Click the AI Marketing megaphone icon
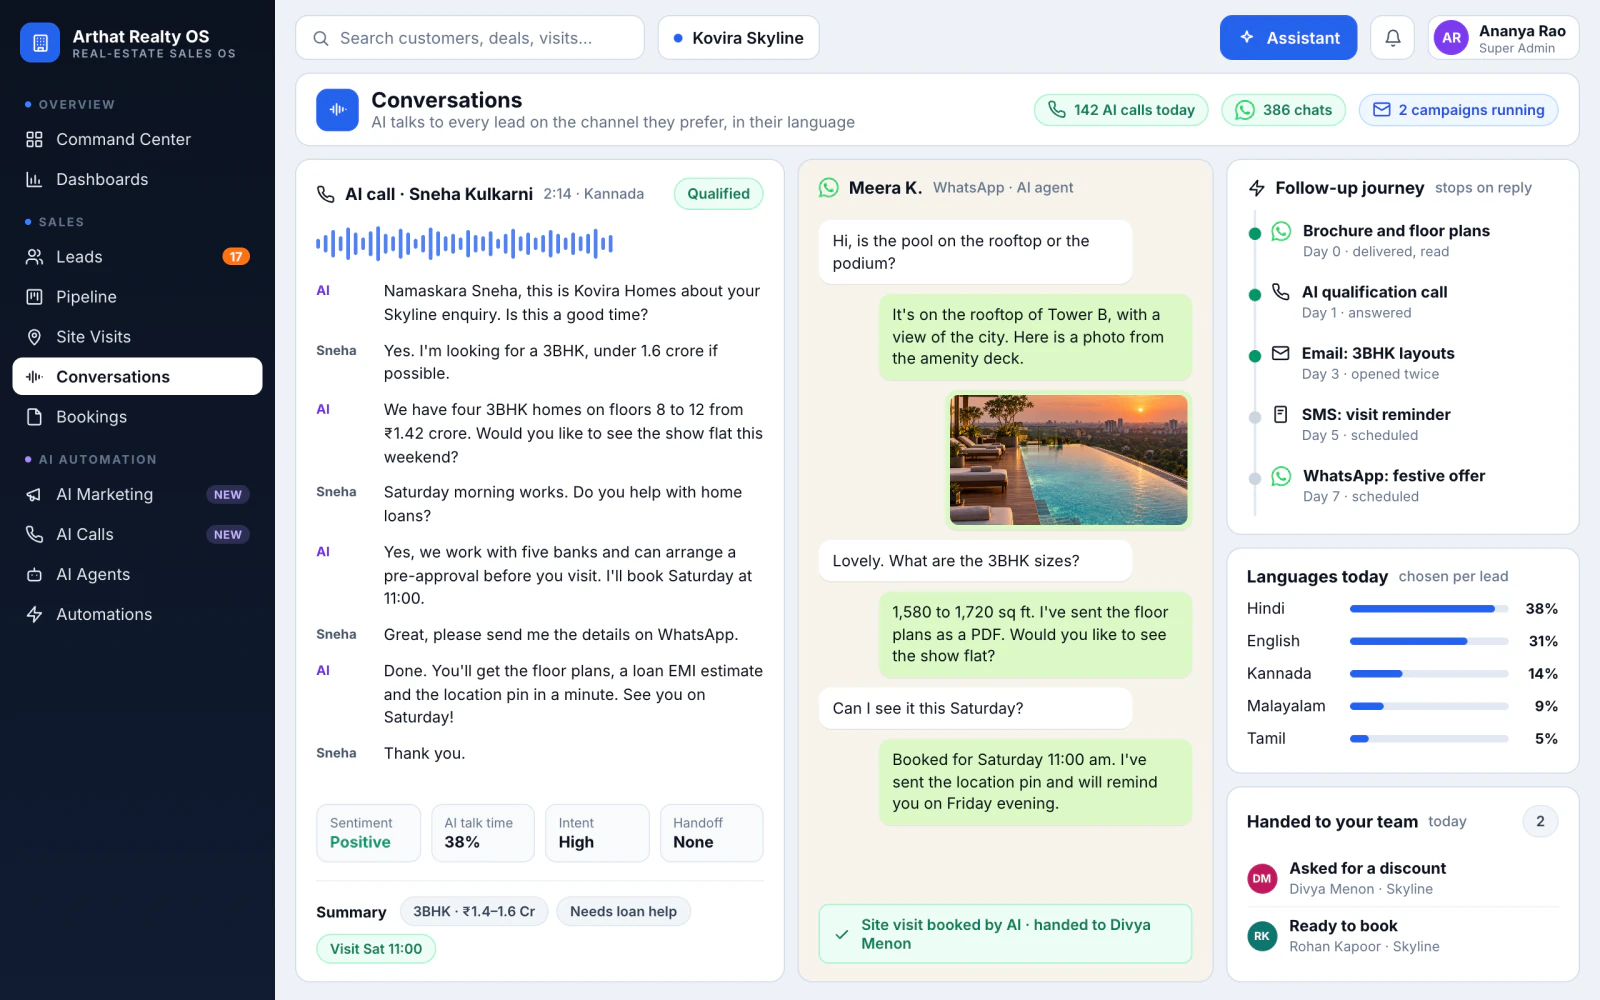Image resolution: width=1600 pixels, height=1000 pixels. 34,495
